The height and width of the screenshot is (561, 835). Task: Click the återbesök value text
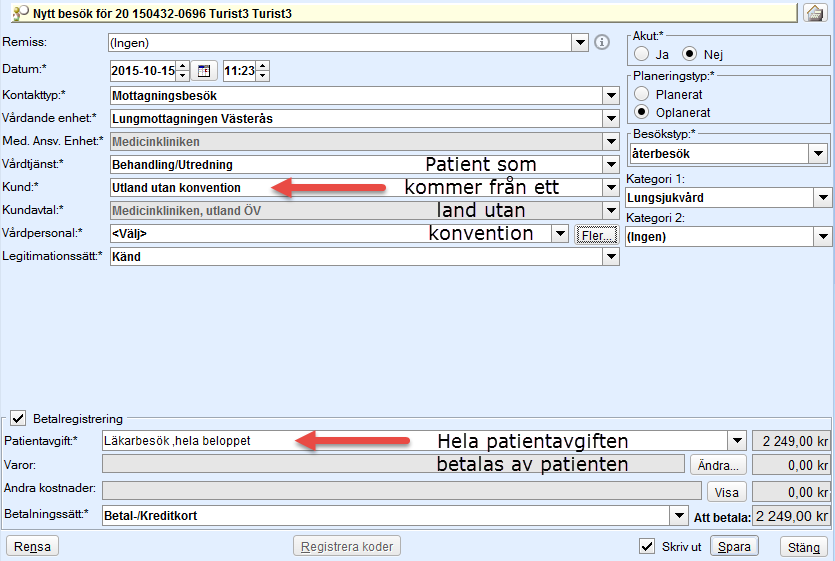pos(661,154)
